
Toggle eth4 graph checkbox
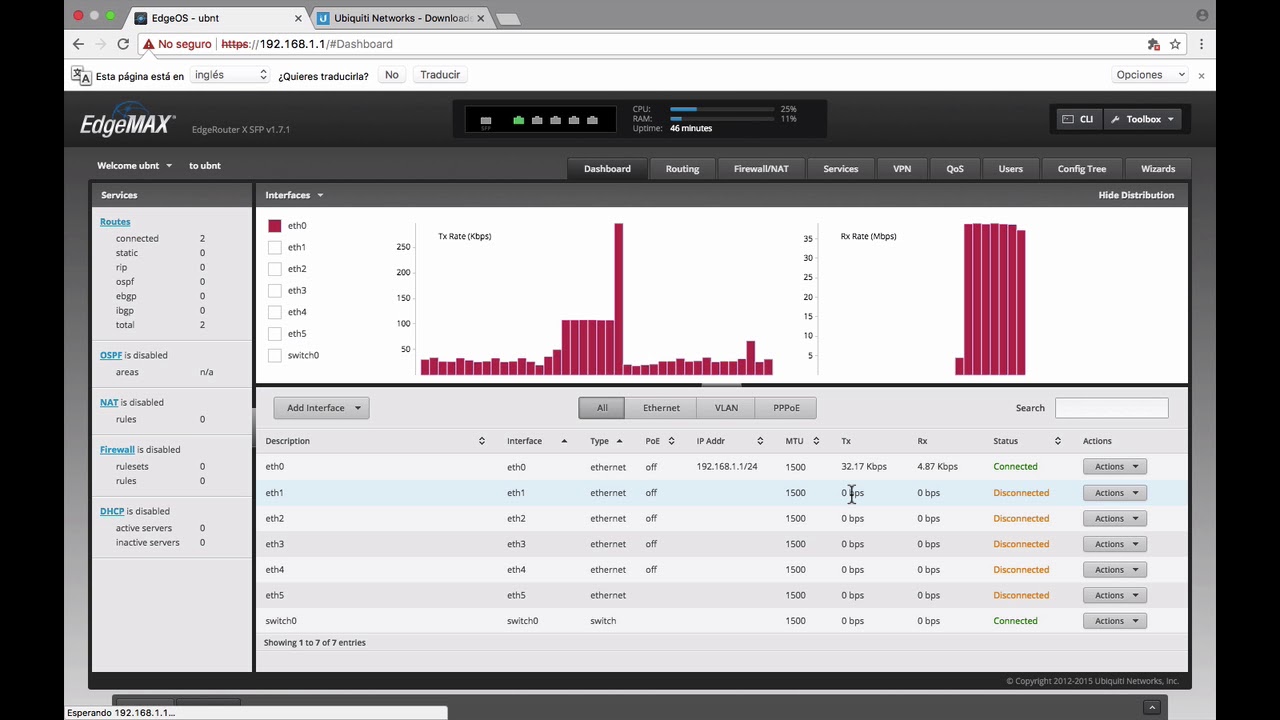(x=275, y=312)
